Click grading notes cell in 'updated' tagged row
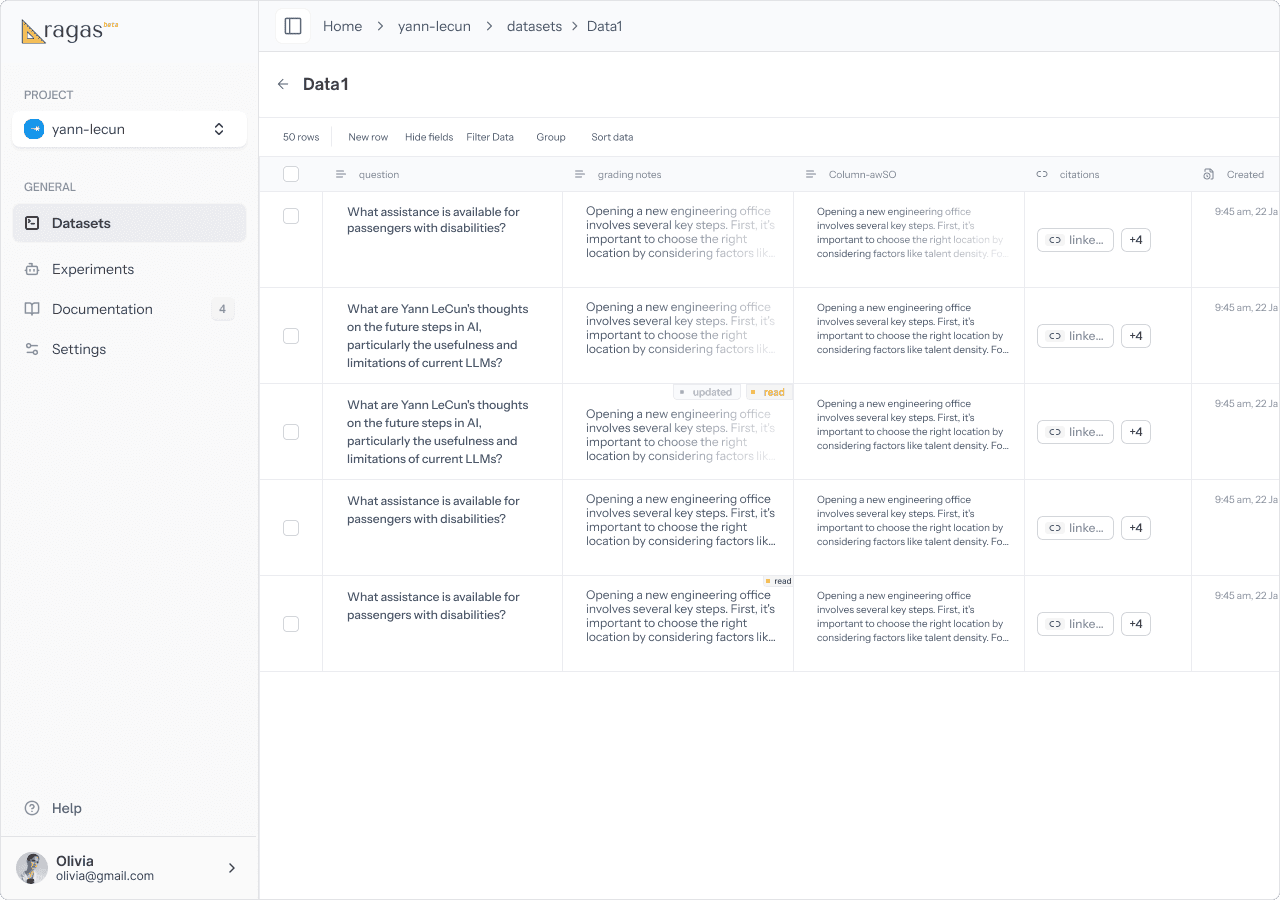Screen dimensions: 1280x900 click(678, 432)
